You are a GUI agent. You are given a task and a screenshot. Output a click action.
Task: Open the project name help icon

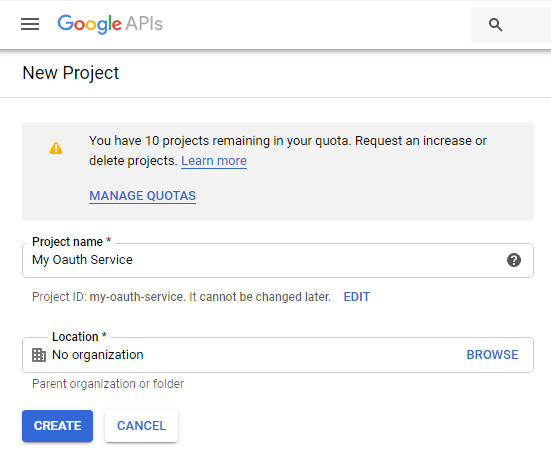(x=514, y=260)
